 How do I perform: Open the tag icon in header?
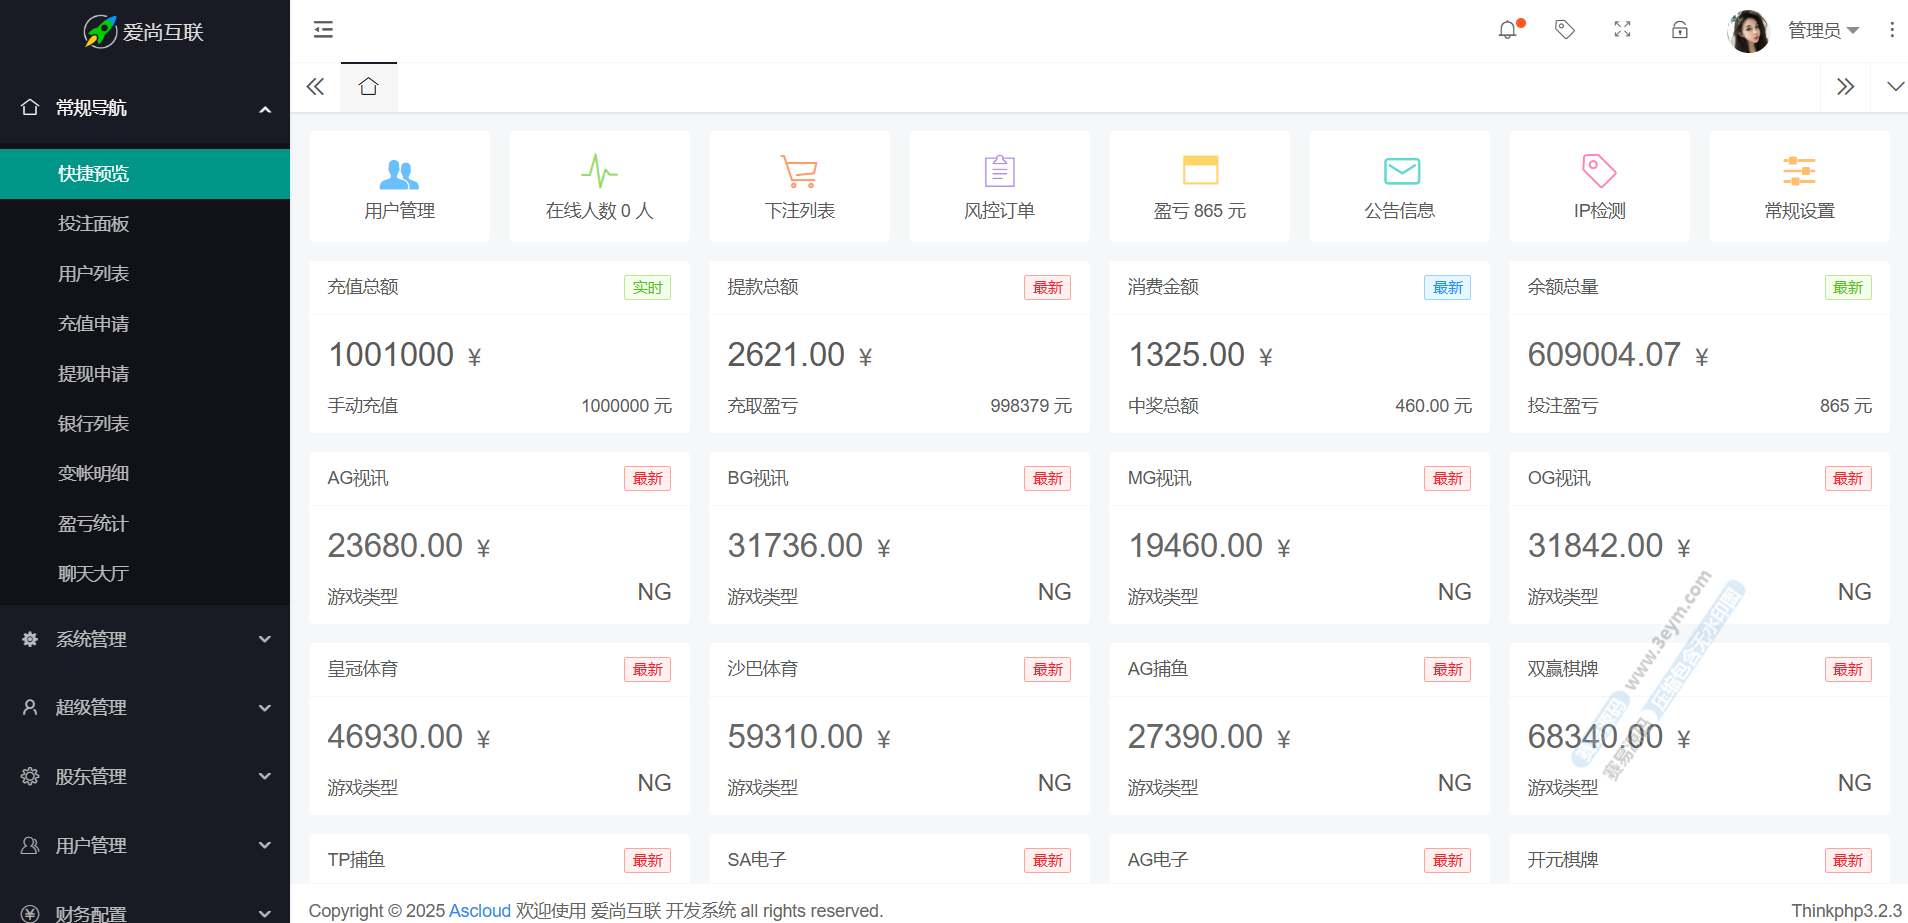tap(1565, 30)
